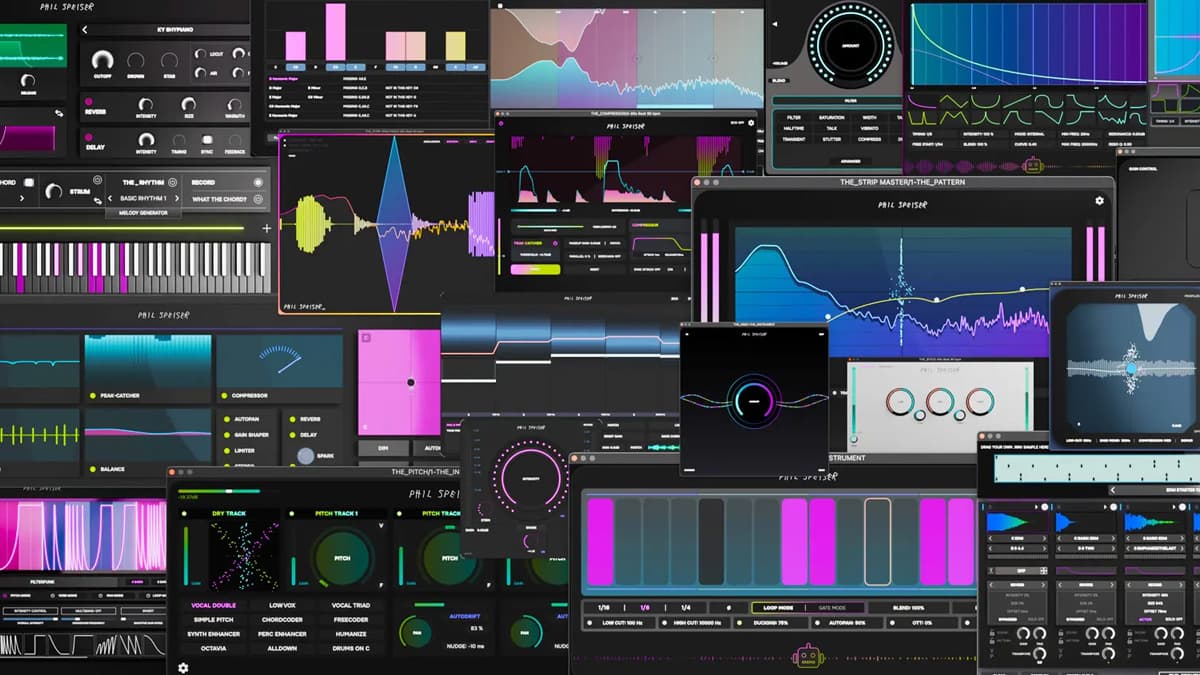1200x675 pixels.
Task: Click the dark muted step pad
Action: click(711, 541)
